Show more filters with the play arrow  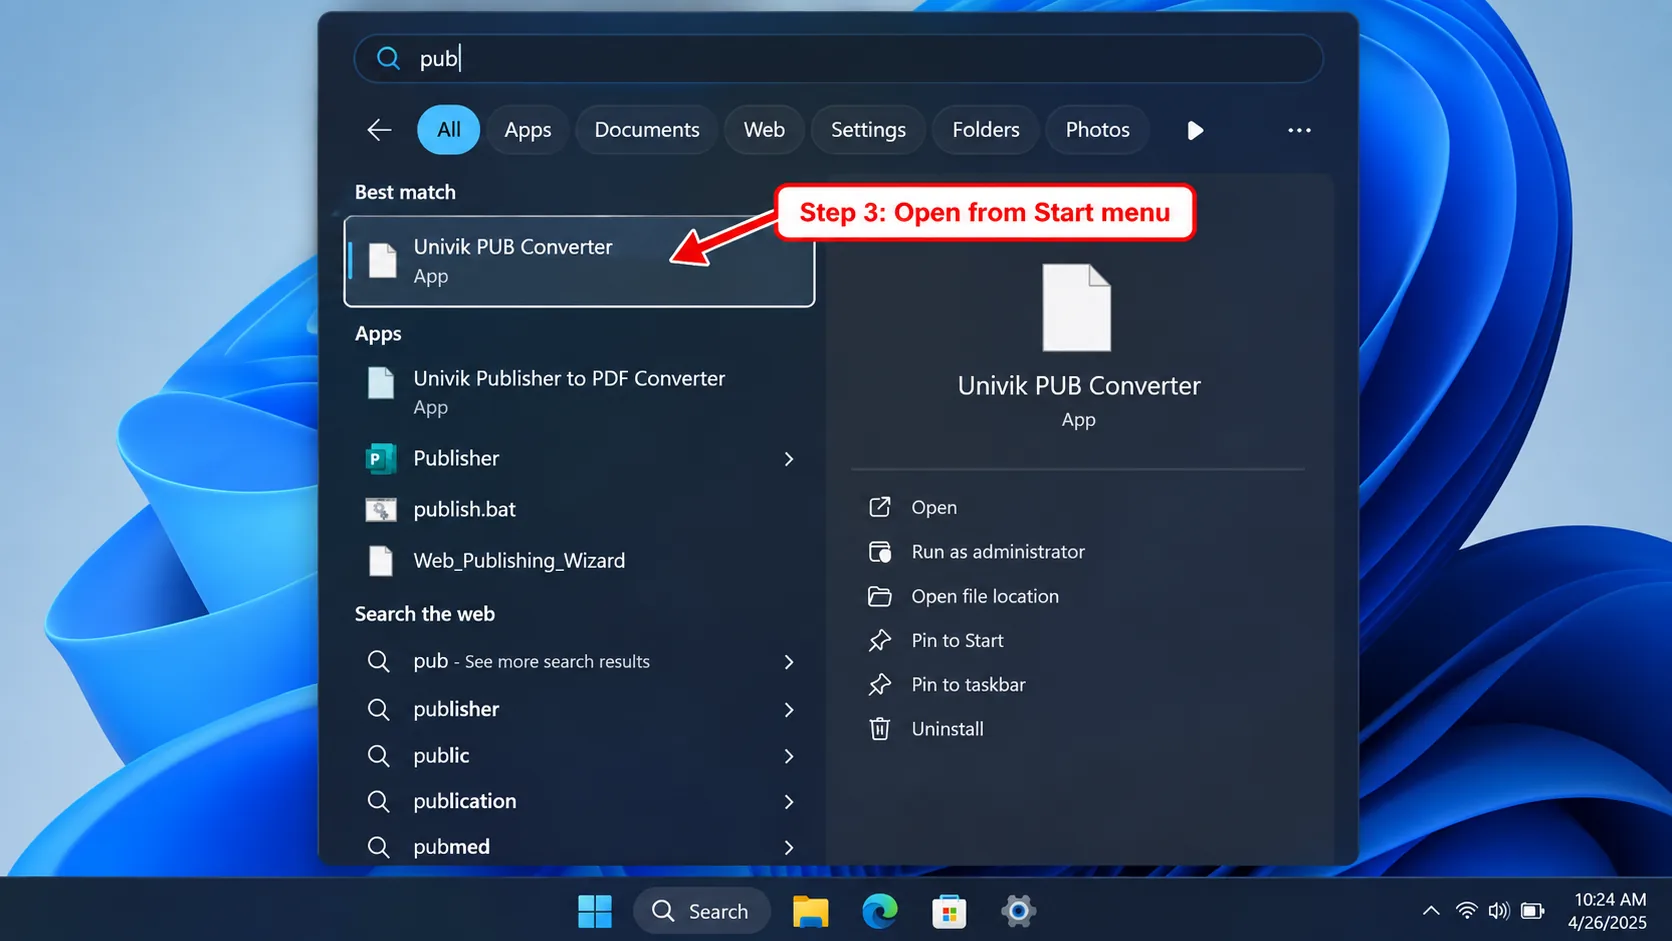point(1195,130)
